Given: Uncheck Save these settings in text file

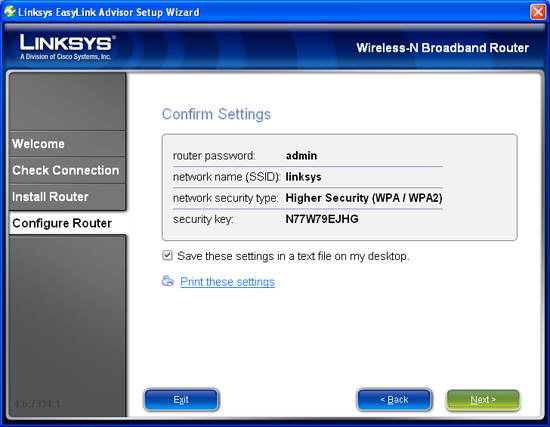Looking at the screenshot, I should point(167,255).
